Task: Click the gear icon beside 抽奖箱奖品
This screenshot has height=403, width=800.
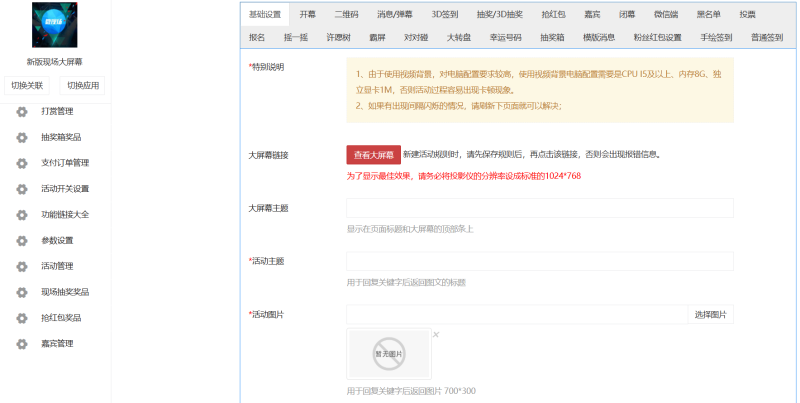Action: [x=21, y=137]
